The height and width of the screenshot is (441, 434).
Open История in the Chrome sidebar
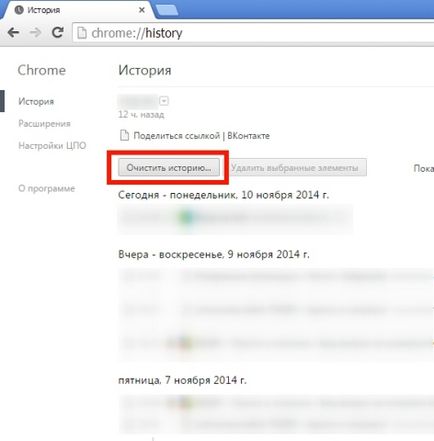pos(36,101)
